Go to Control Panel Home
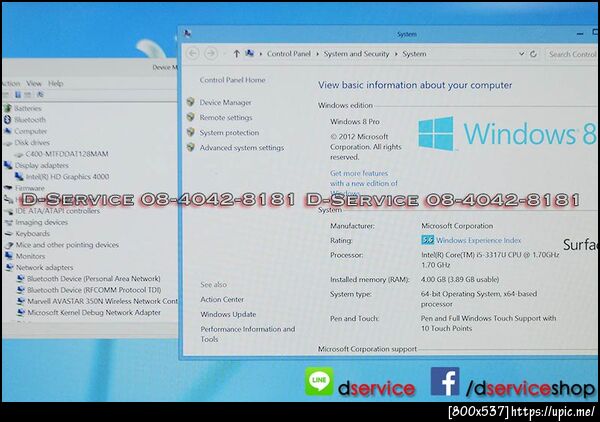The height and width of the screenshot is (422, 600). 232,80
